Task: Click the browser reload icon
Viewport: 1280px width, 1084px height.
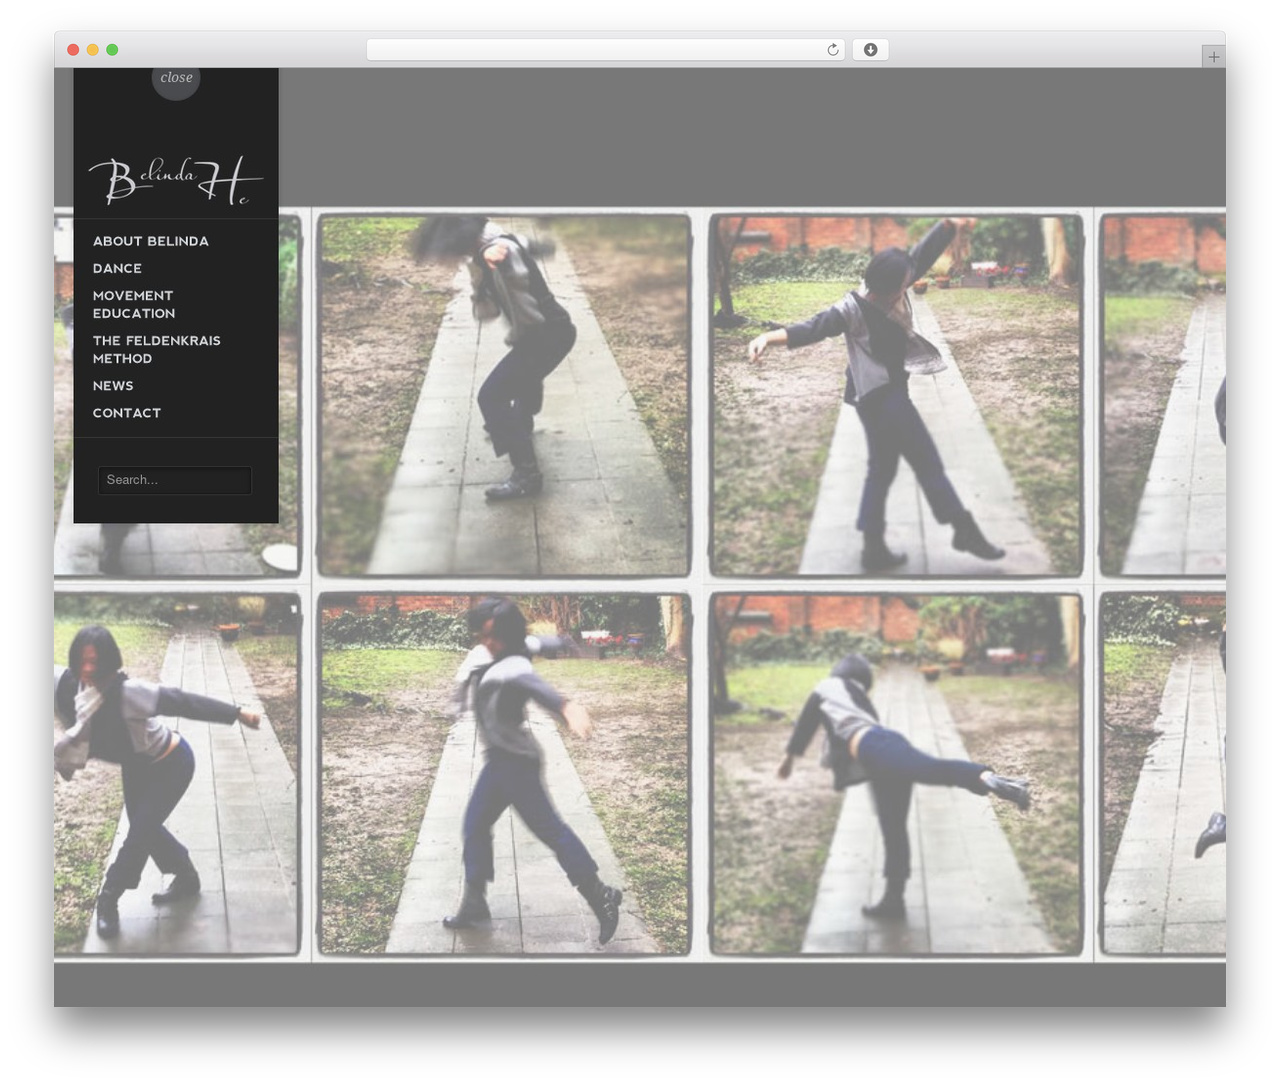Action: 832,50
